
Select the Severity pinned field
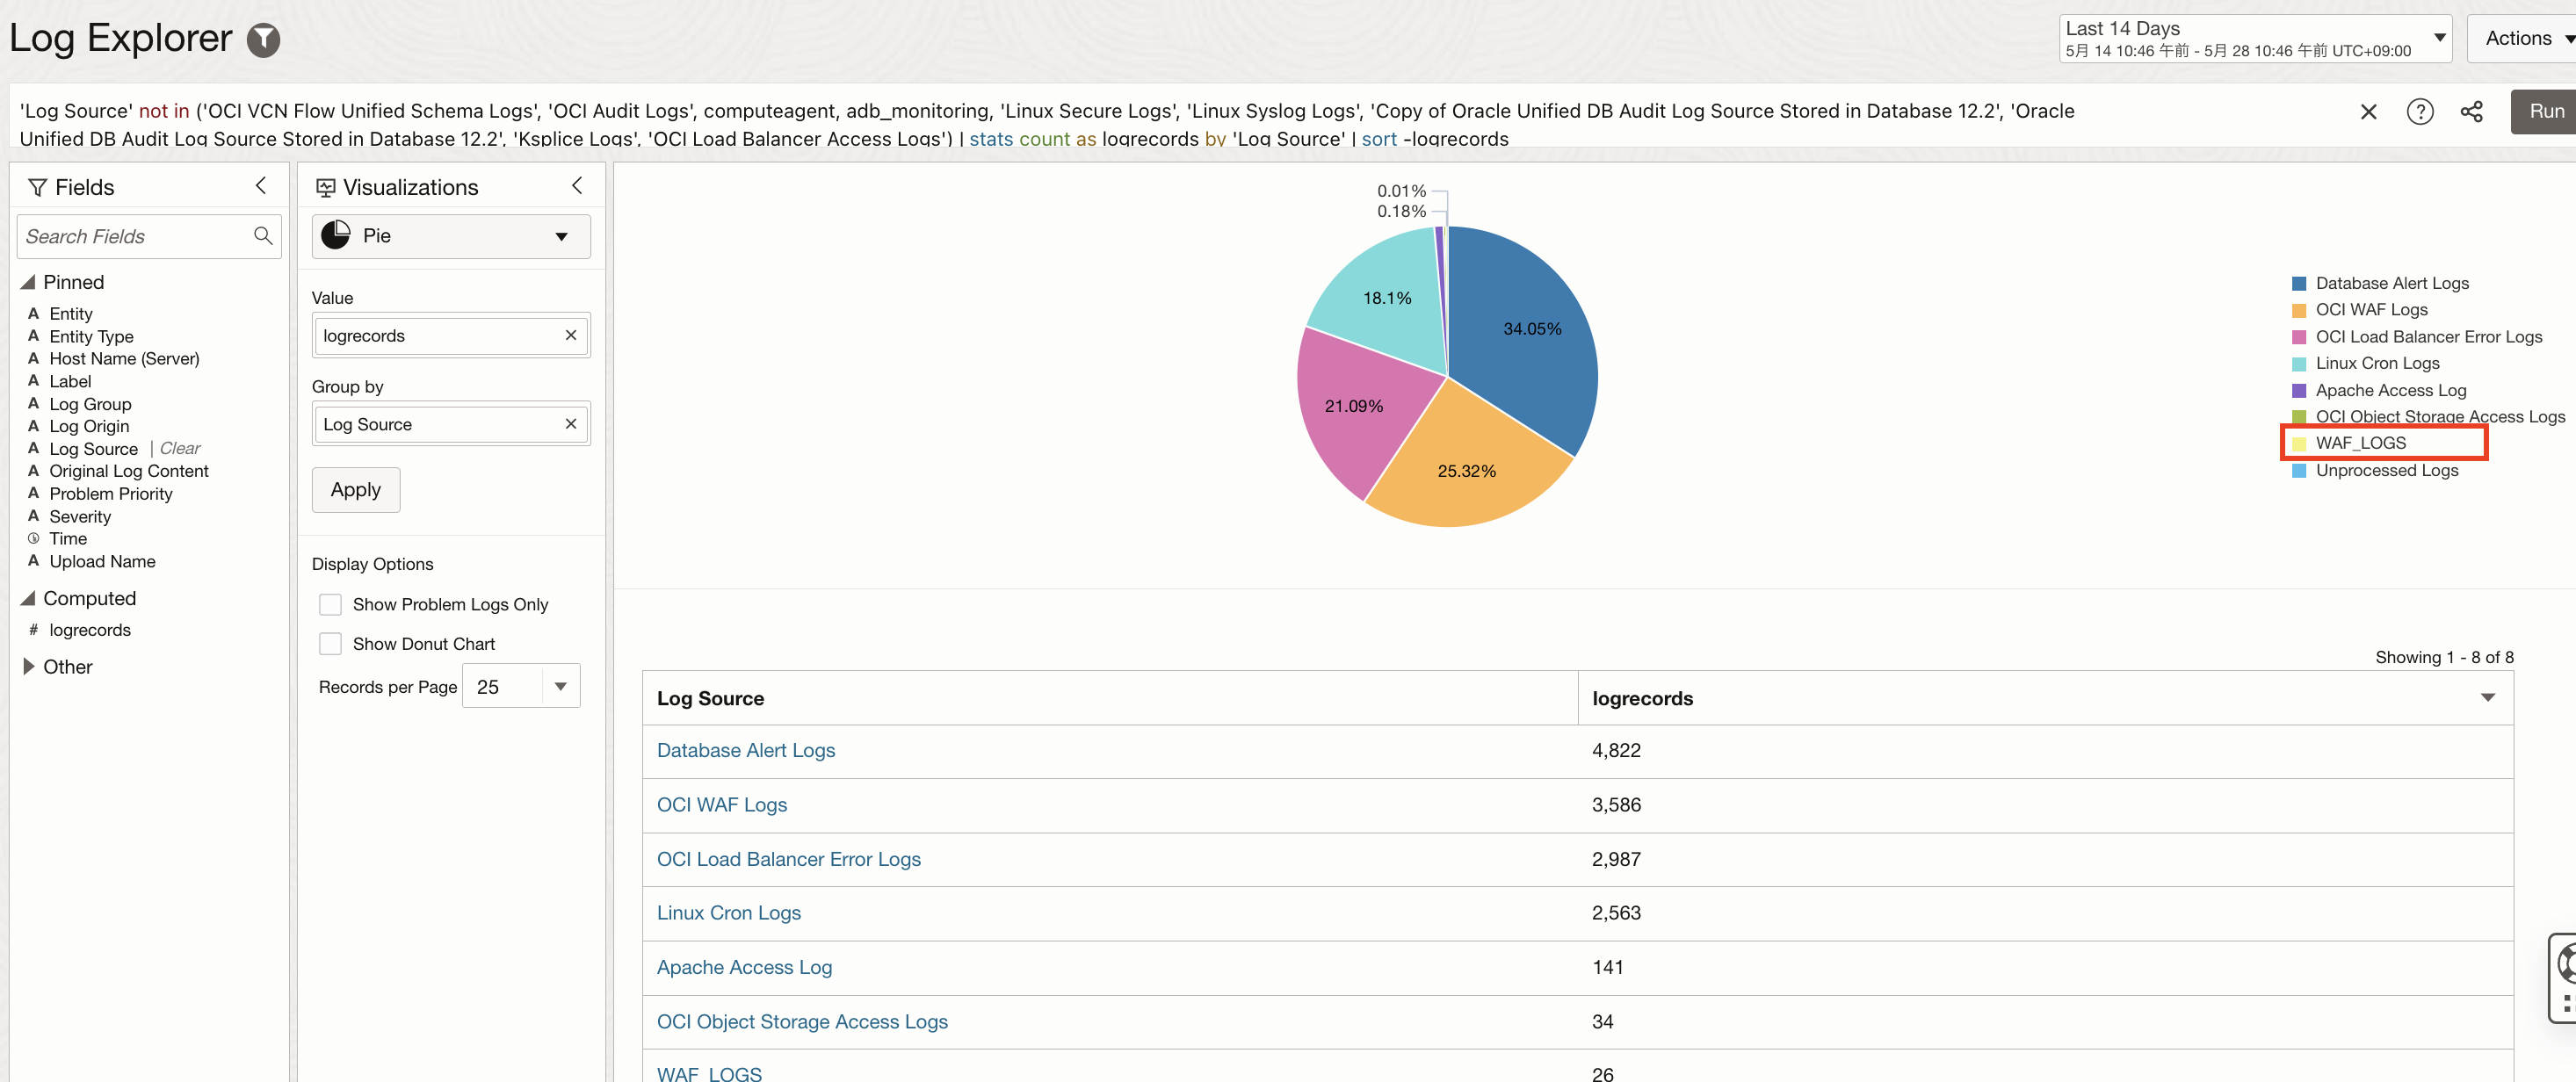point(80,516)
